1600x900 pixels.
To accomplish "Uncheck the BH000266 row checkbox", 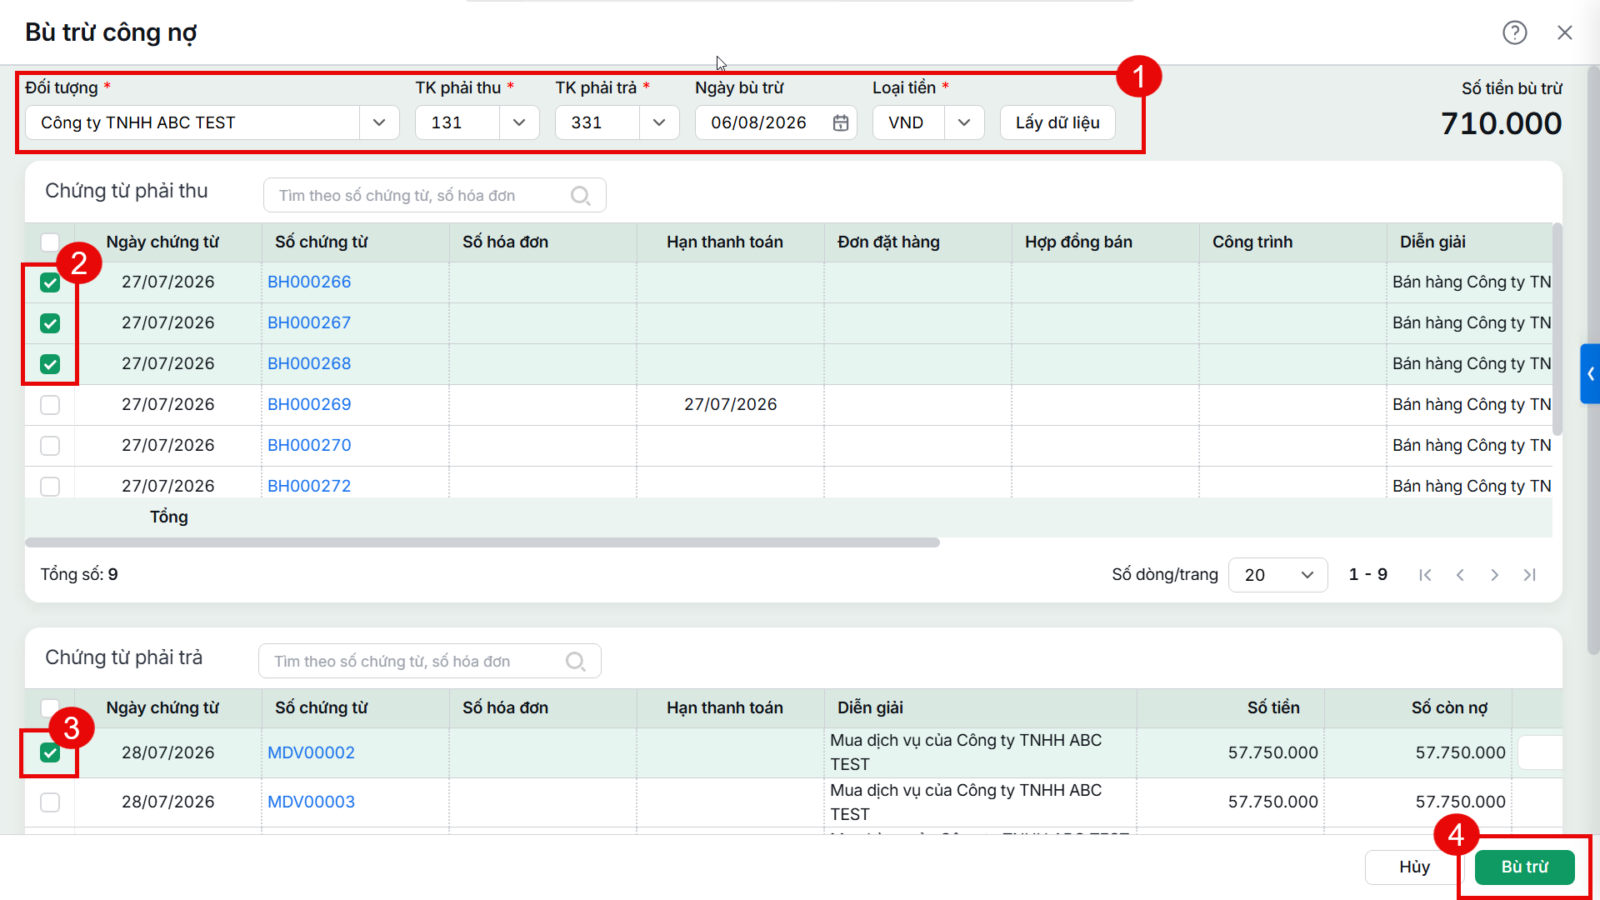I will [x=50, y=283].
